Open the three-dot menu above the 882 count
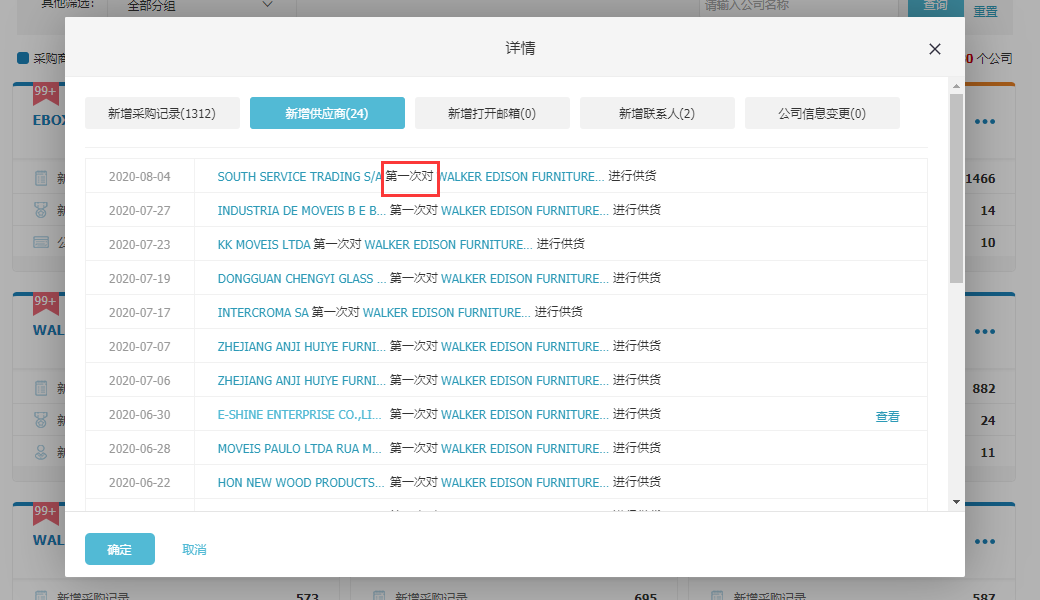Screen dimensions: 1040x600 pyautogui.click(x=985, y=332)
